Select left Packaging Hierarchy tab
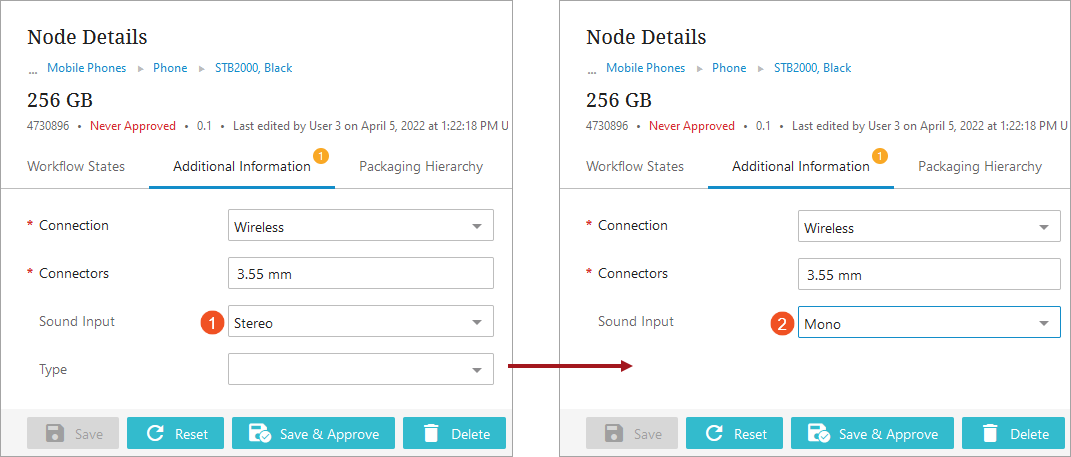1071x457 pixels. [x=421, y=167]
